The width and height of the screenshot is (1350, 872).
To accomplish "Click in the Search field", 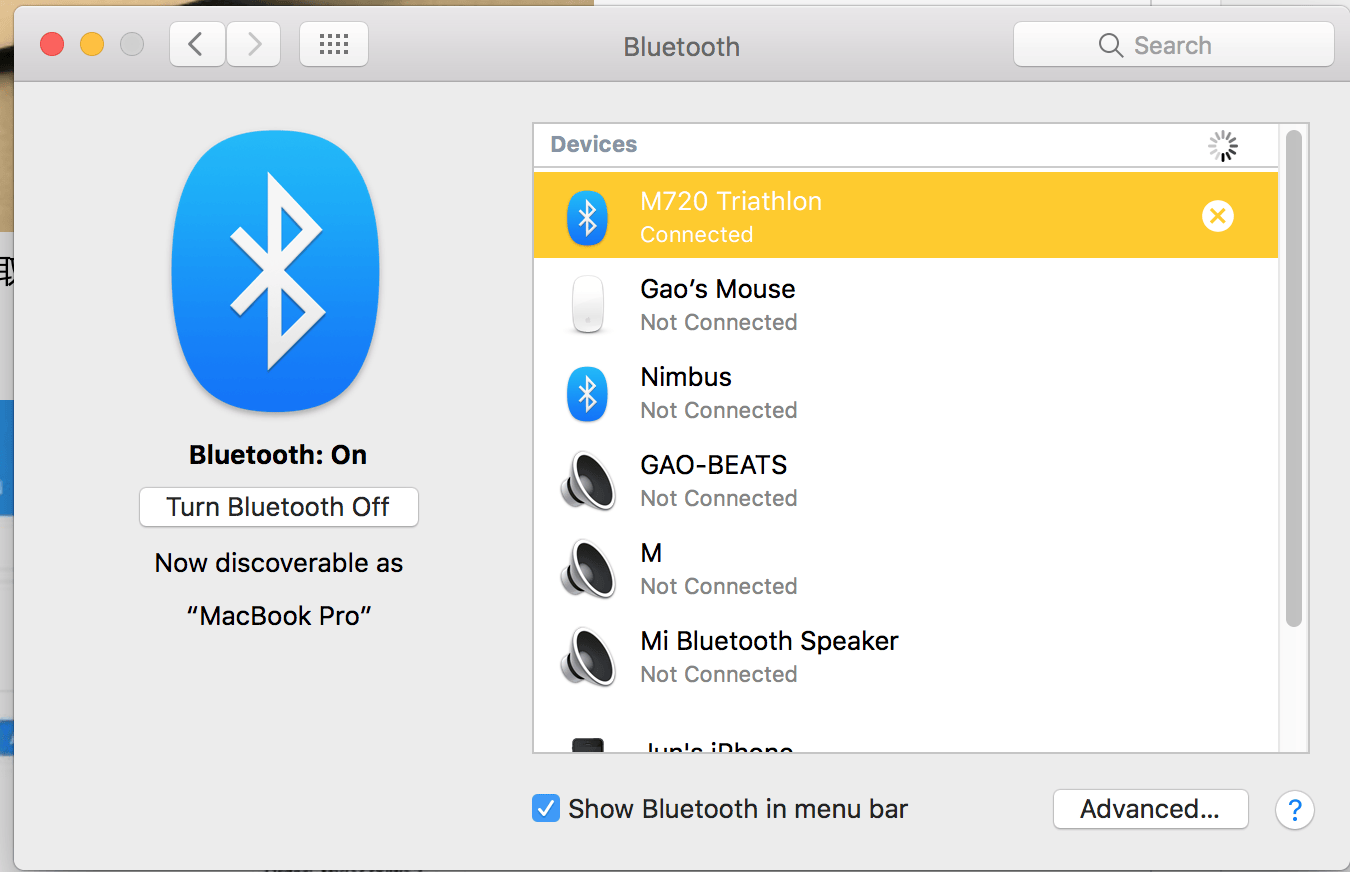I will 1173,45.
